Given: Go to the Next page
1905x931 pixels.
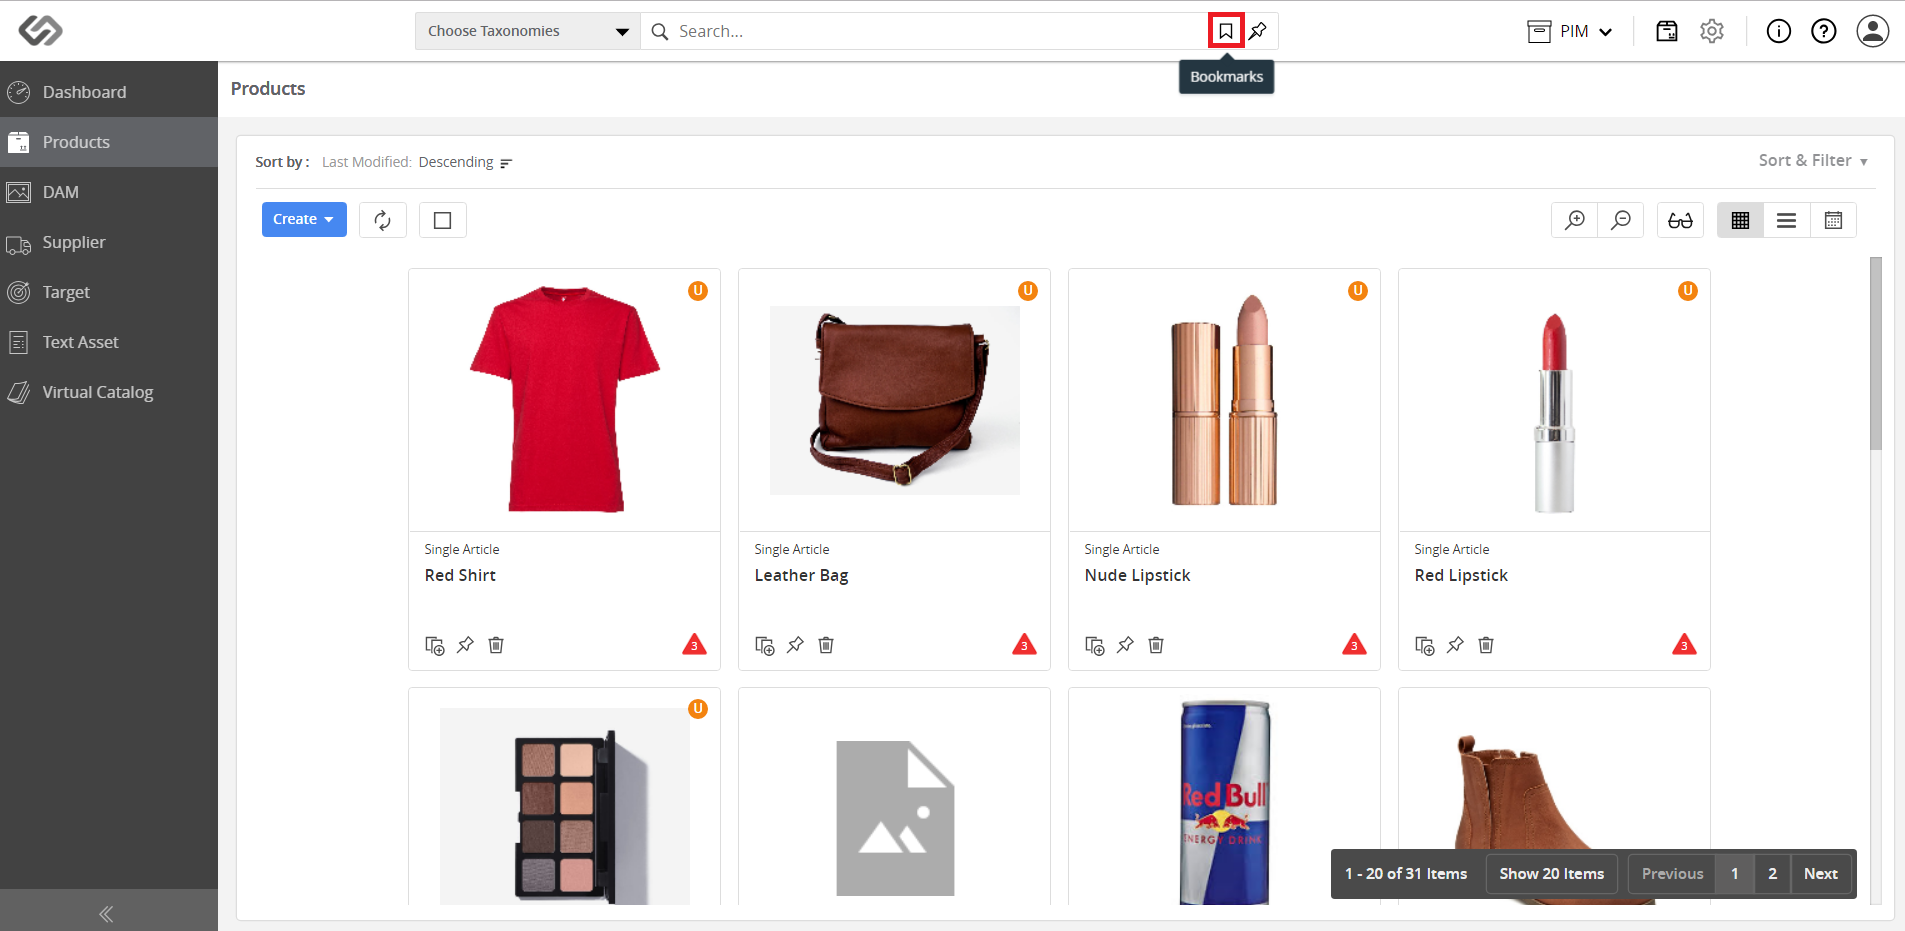Looking at the screenshot, I should click(1821, 874).
